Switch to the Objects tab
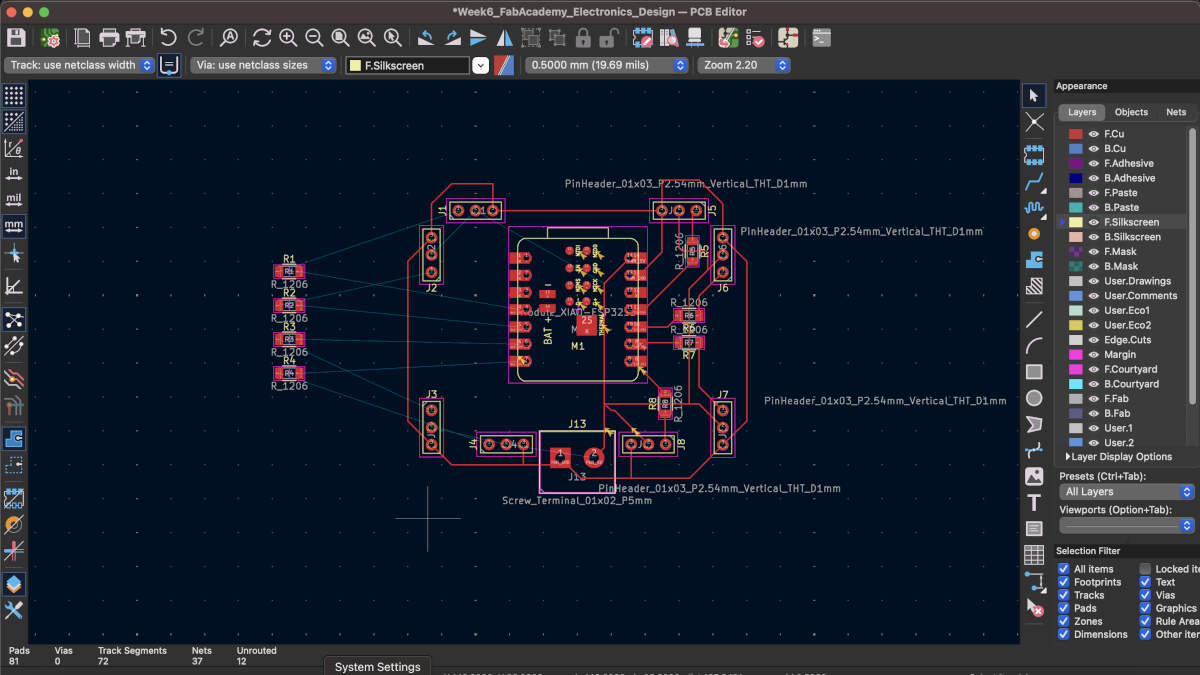 coord(1131,112)
